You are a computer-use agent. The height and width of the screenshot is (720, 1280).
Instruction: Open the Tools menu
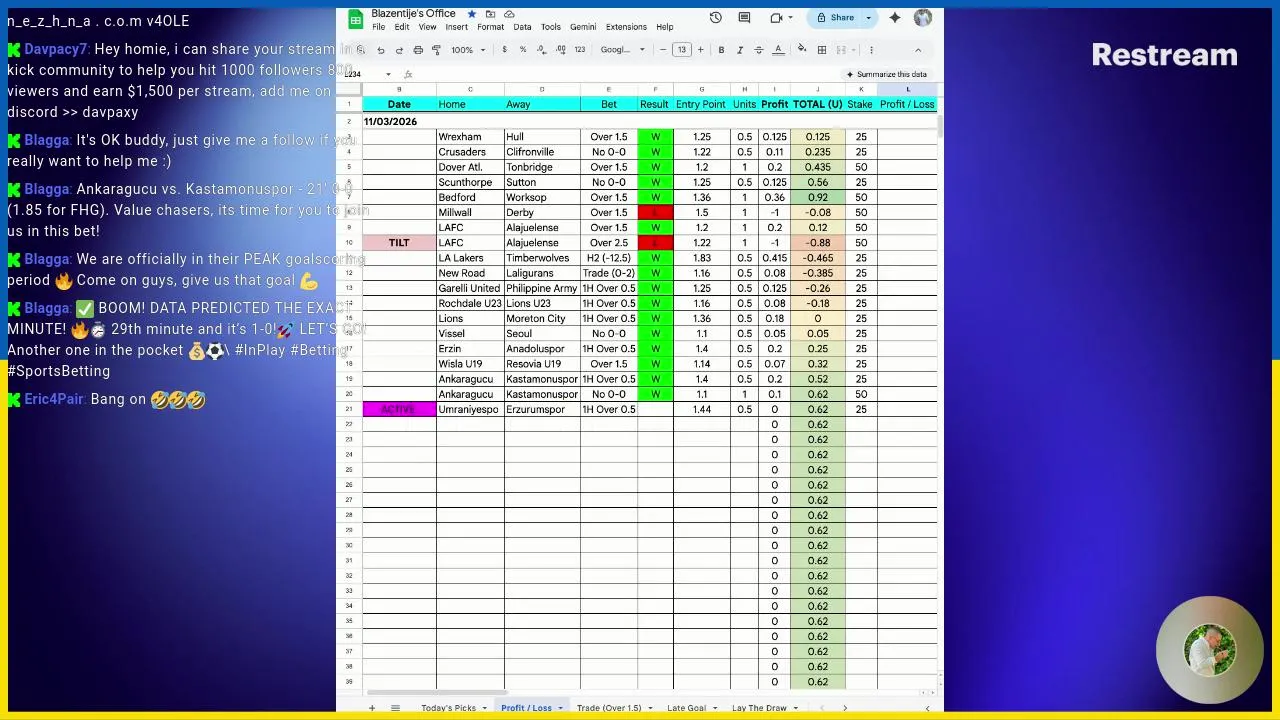point(551,27)
